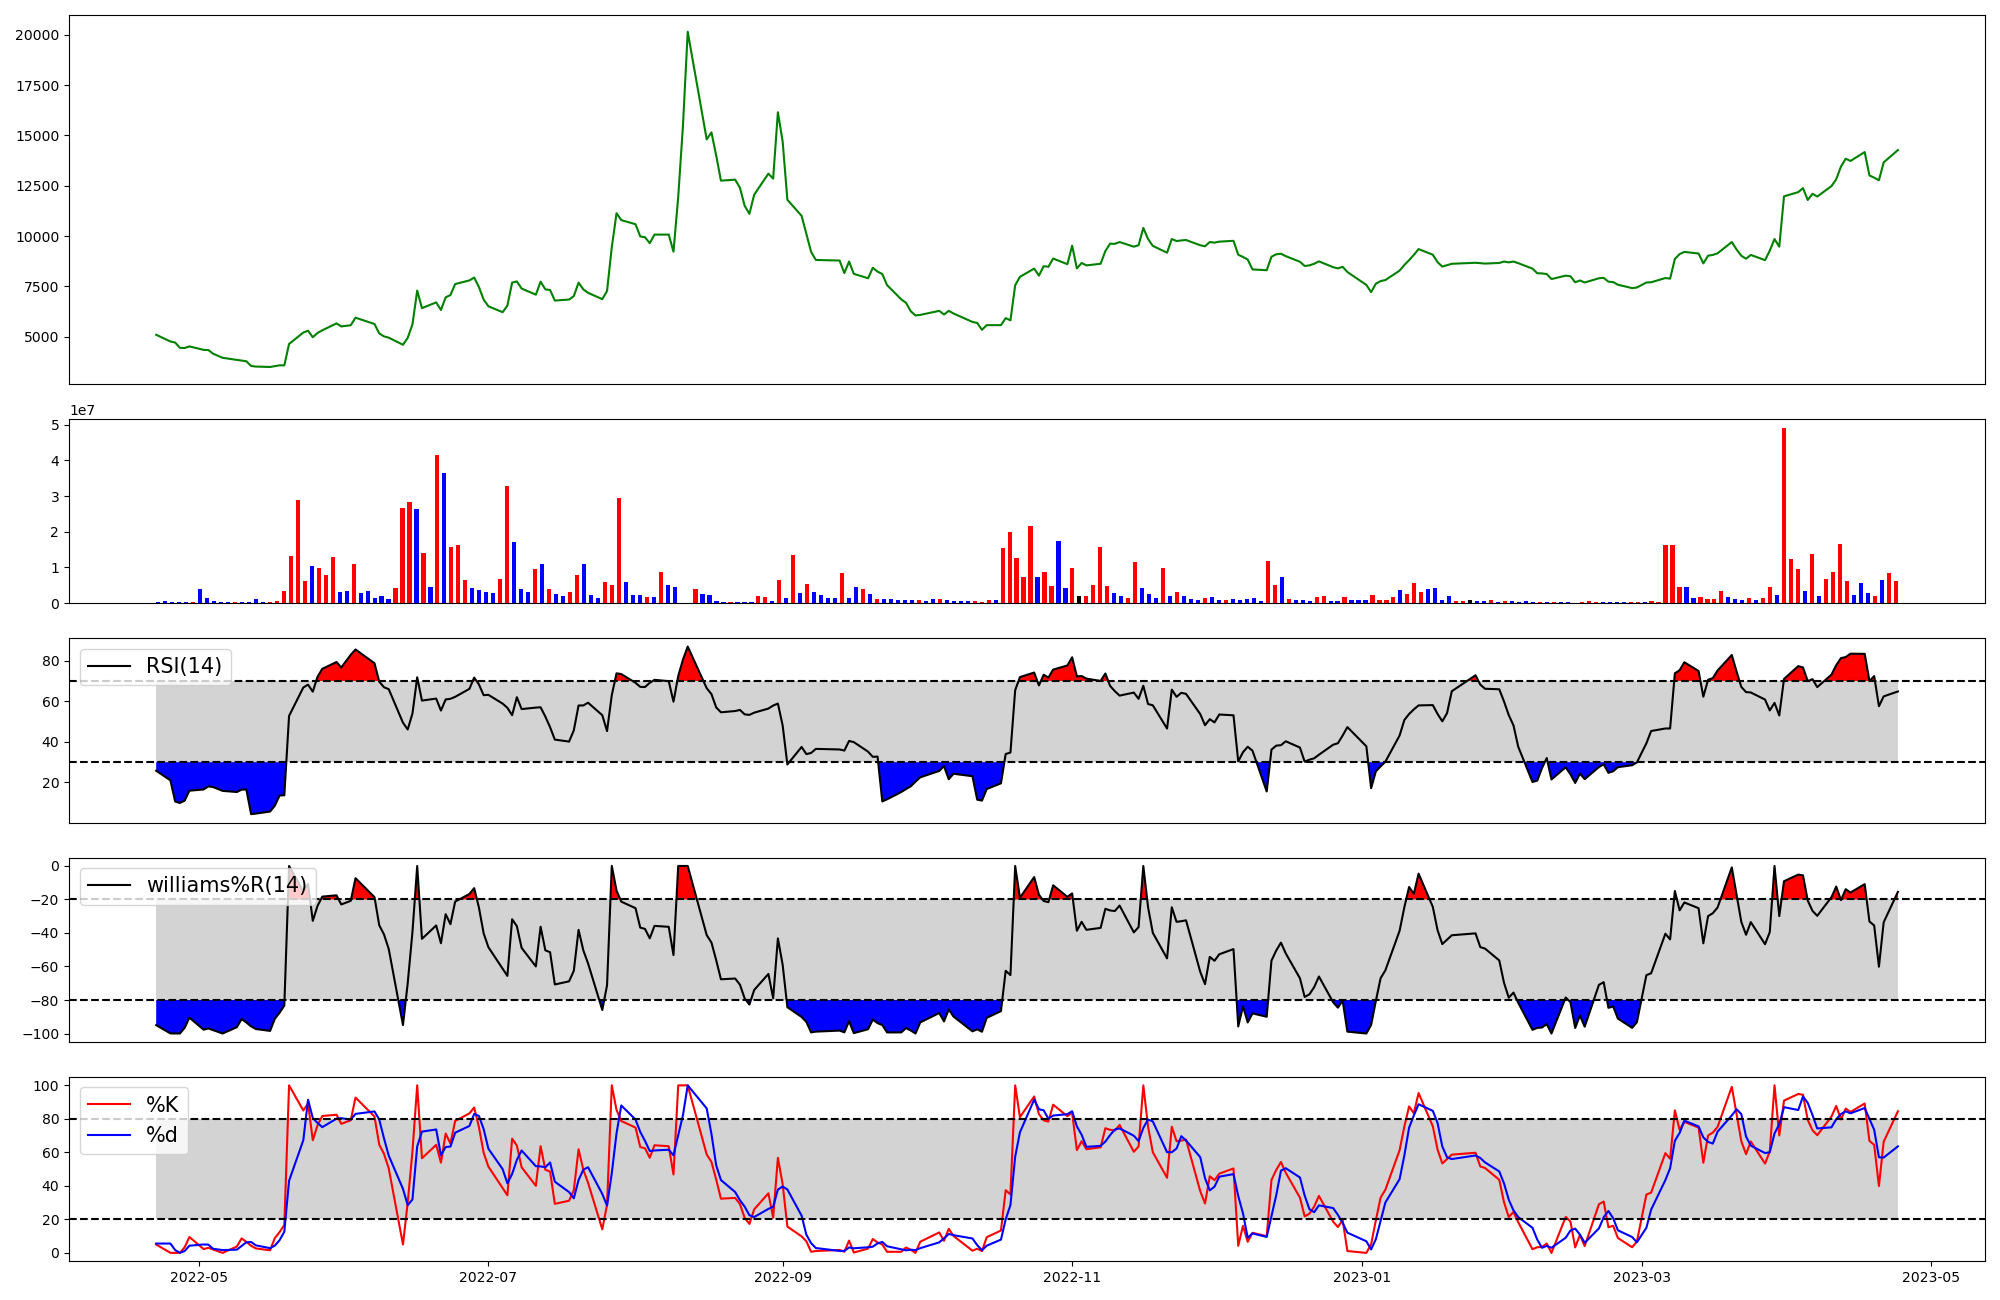
Task: Click the 2022-05 x-axis date label
Action: tap(200, 1277)
